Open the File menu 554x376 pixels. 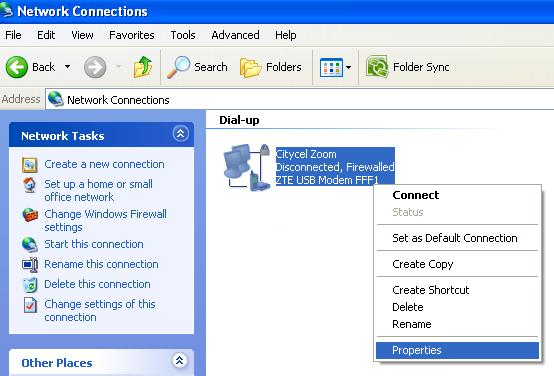pyautogui.click(x=13, y=35)
